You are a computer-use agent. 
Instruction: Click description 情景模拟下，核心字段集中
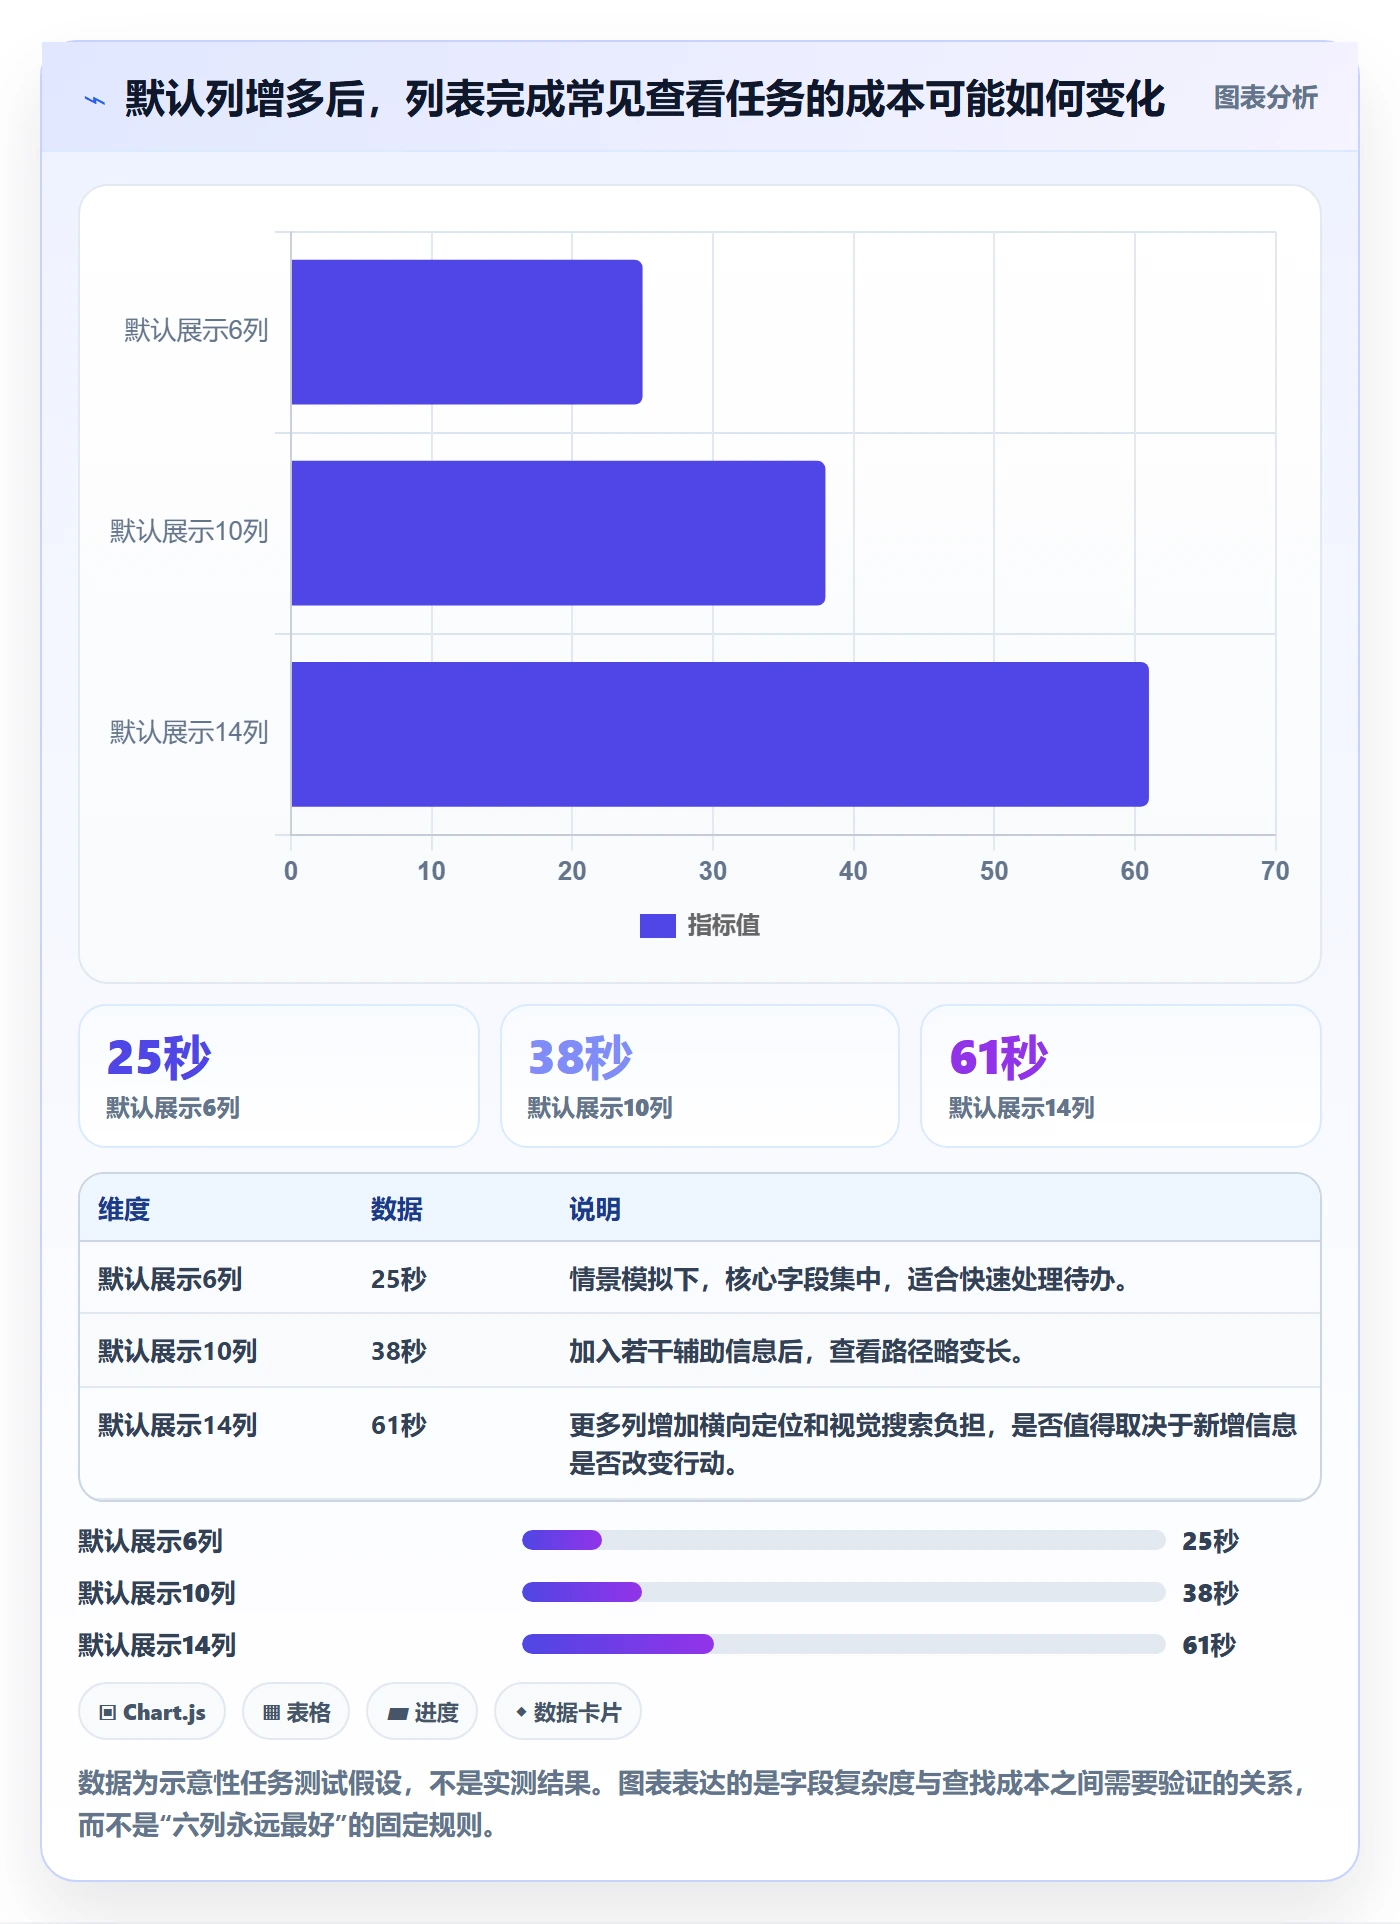click(849, 1279)
